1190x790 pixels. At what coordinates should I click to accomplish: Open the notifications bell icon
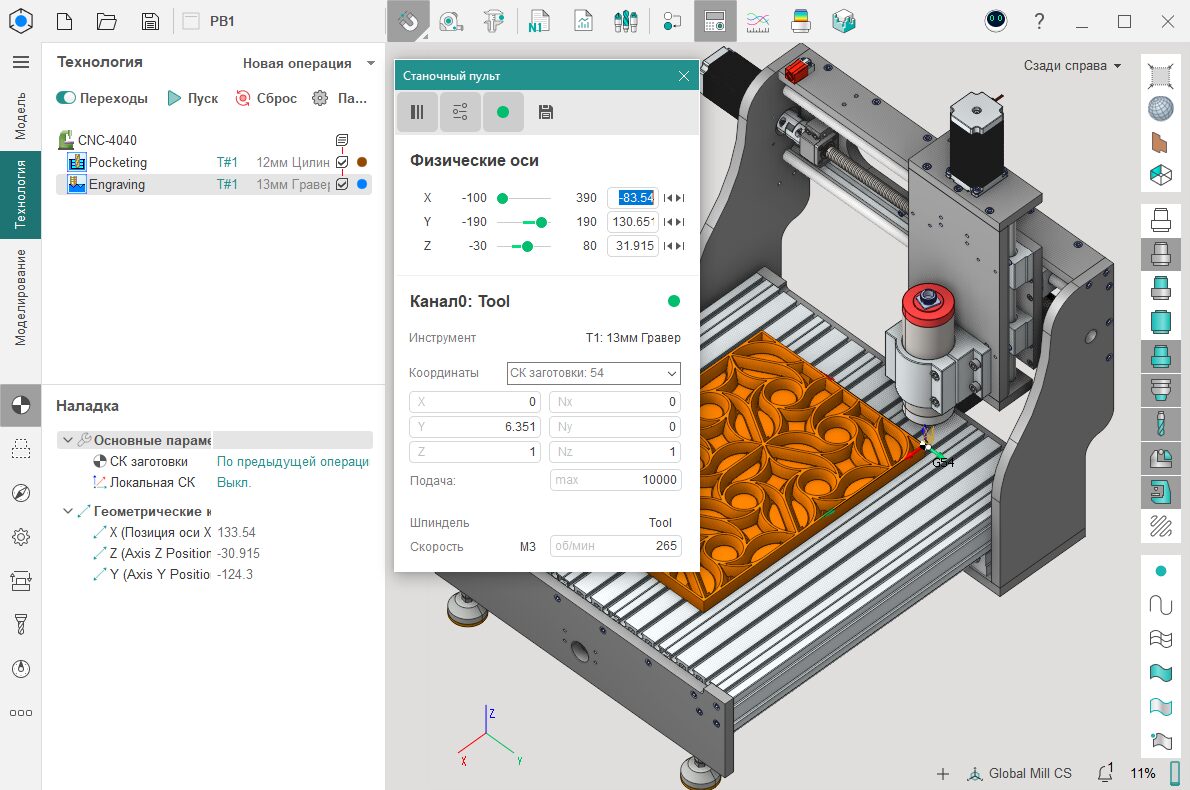[x=1105, y=773]
